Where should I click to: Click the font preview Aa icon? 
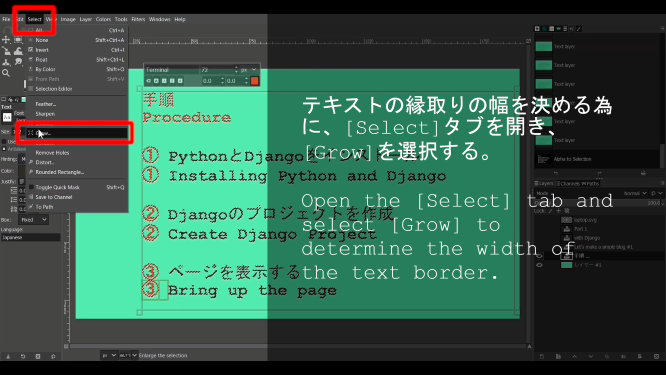pos(7,117)
